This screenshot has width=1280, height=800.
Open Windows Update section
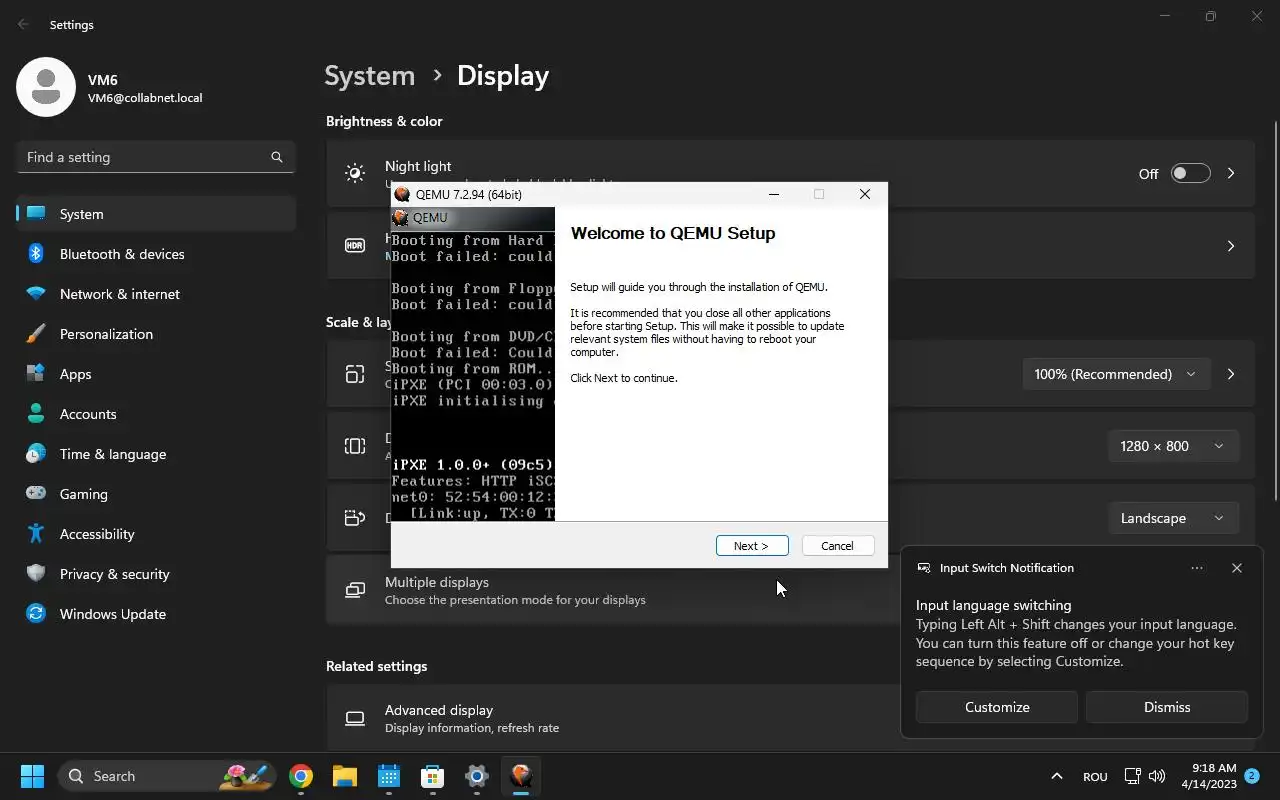[x=156, y=614]
